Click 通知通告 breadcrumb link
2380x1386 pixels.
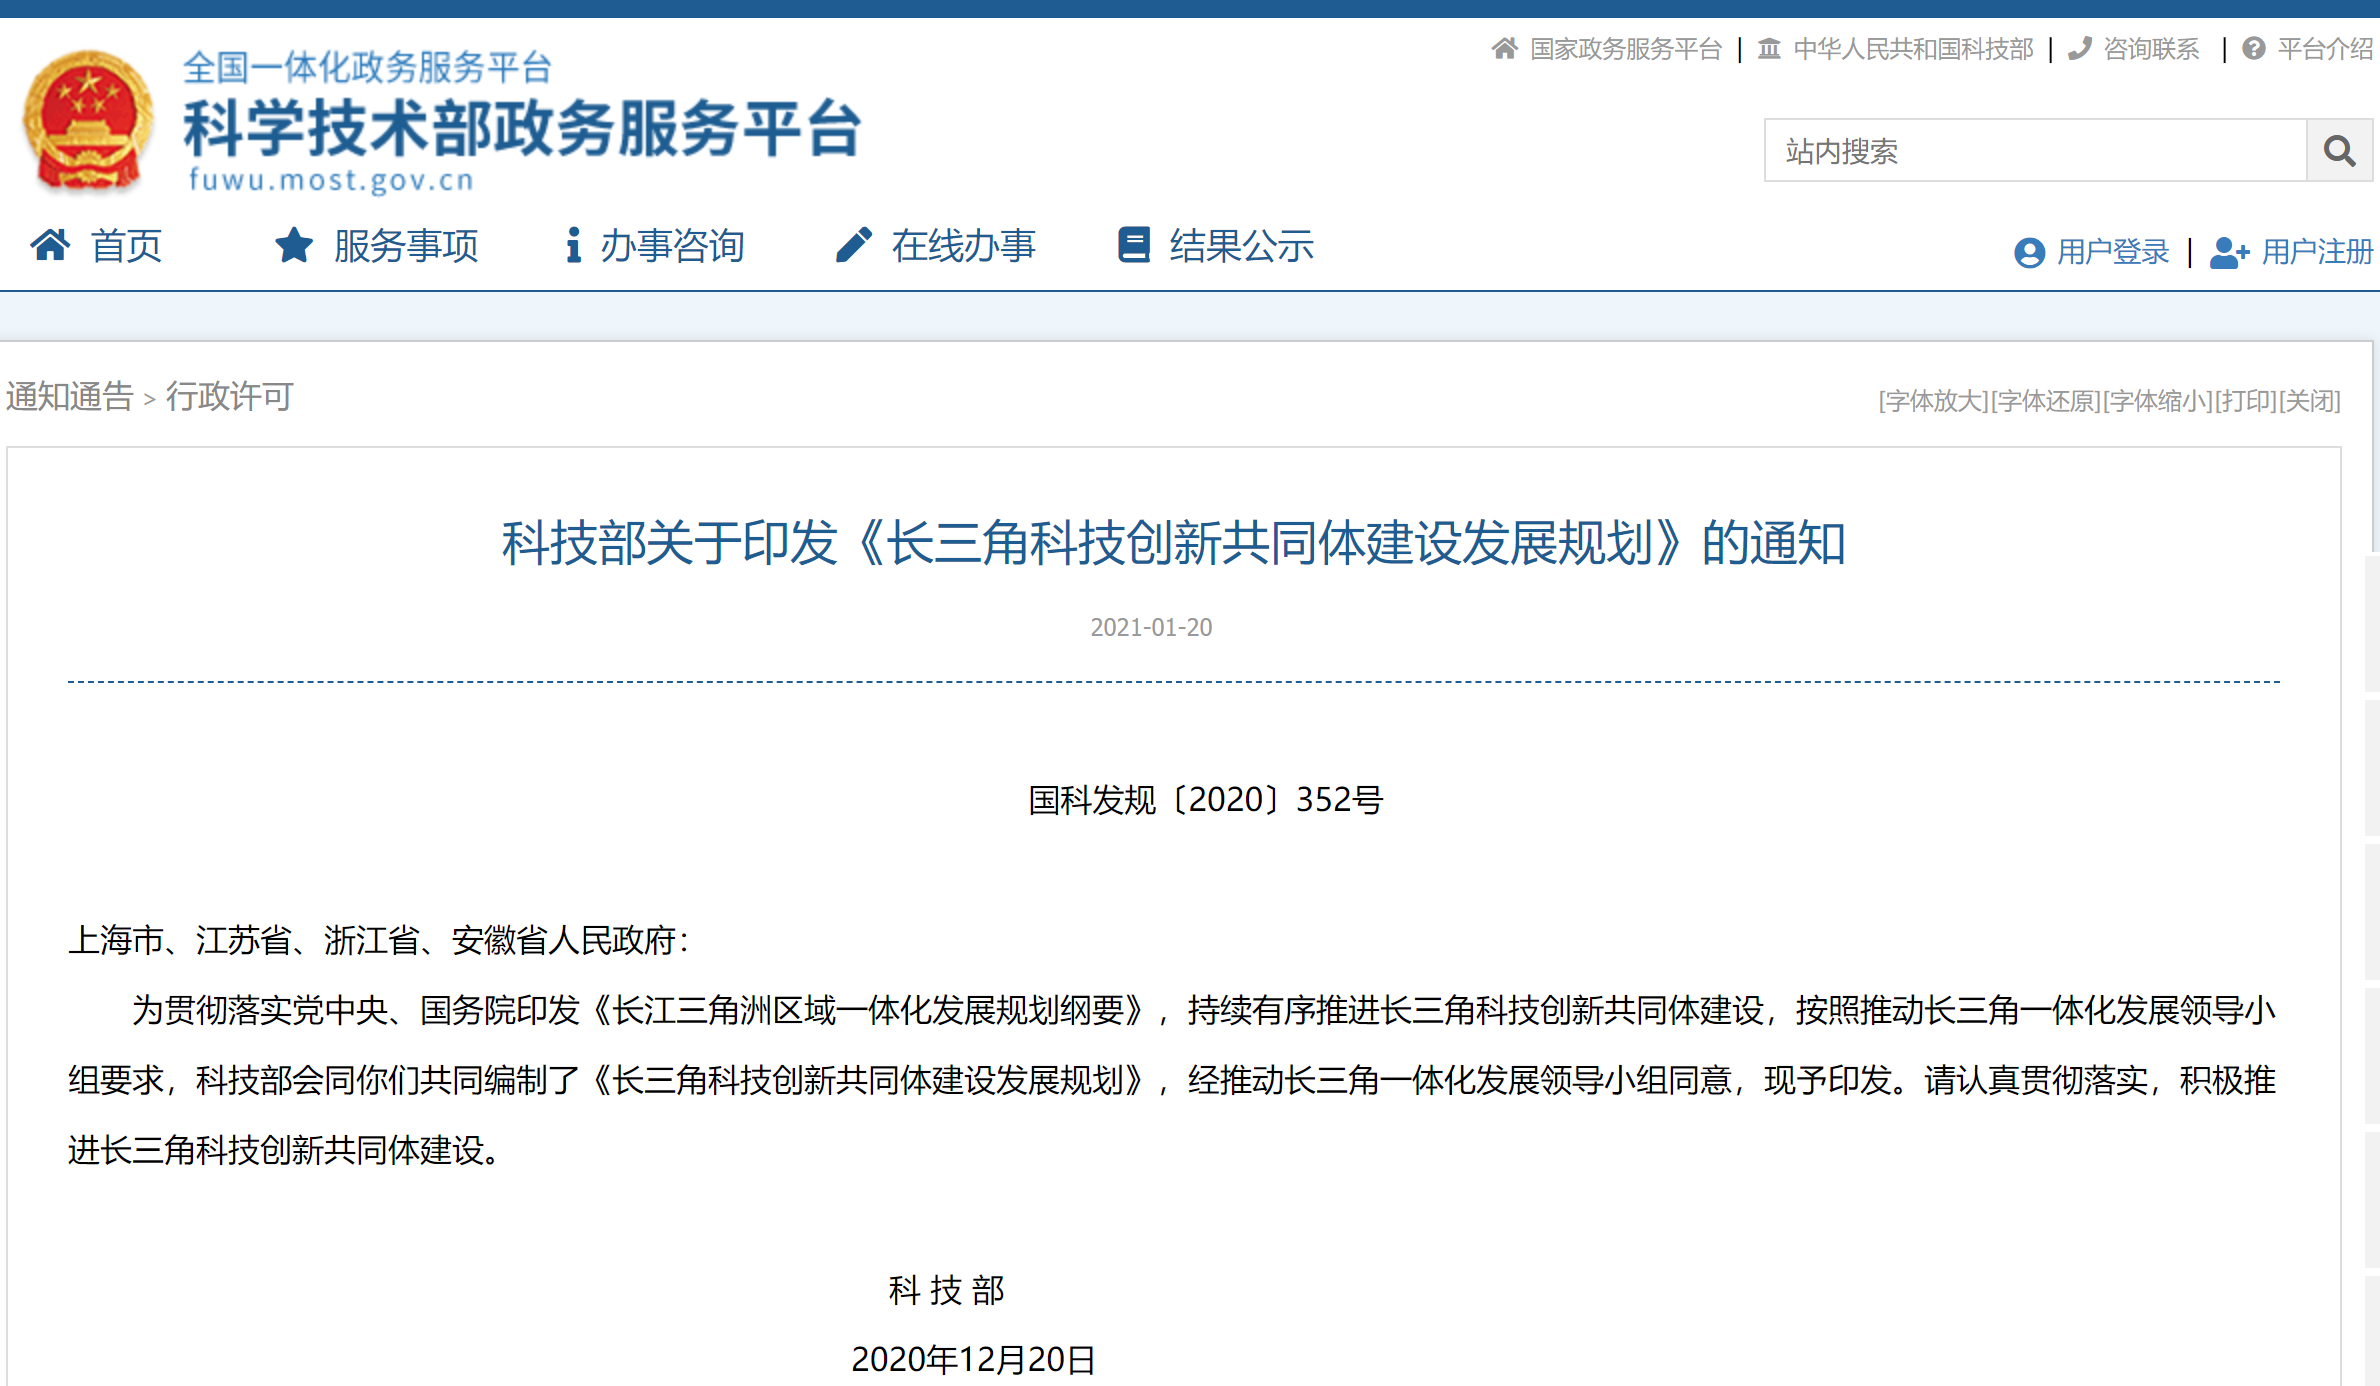tap(69, 397)
